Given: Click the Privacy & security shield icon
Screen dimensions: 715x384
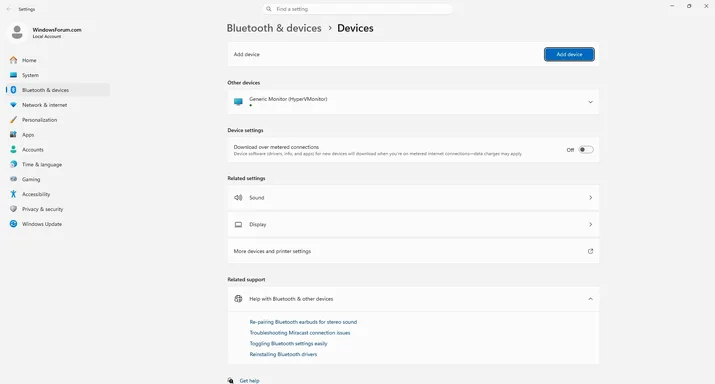Looking at the screenshot, I should click(x=13, y=209).
